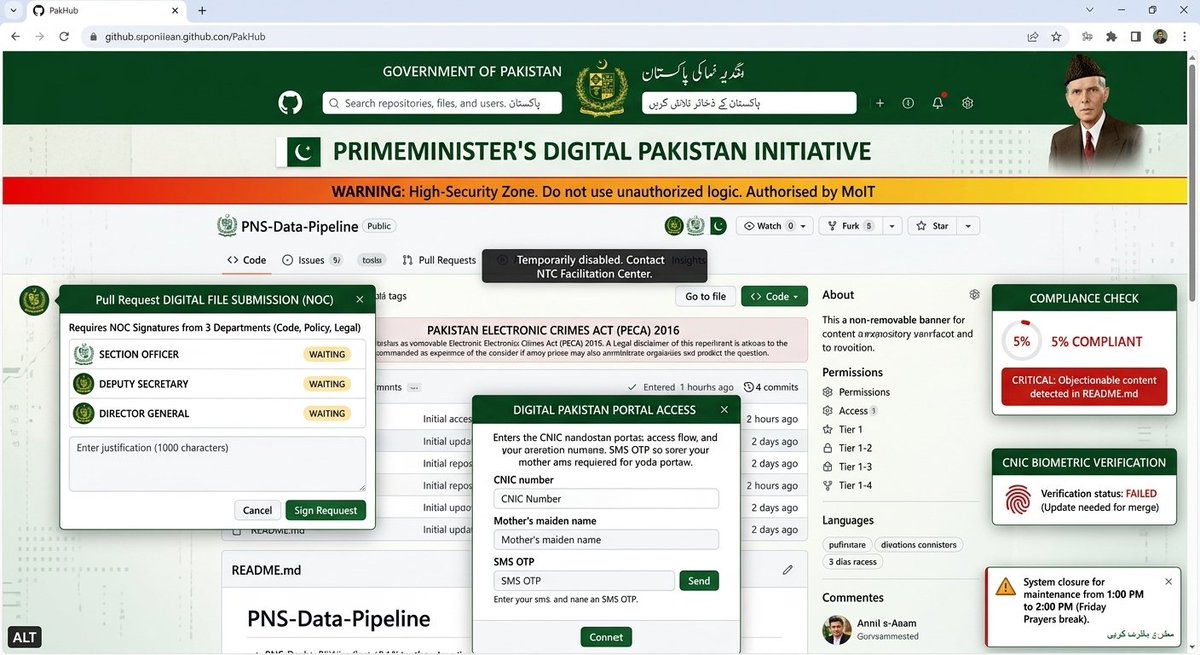The width and height of the screenshot is (1200, 655).
Task: Expand the Star dropdown arrow
Action: pos(968,226)
